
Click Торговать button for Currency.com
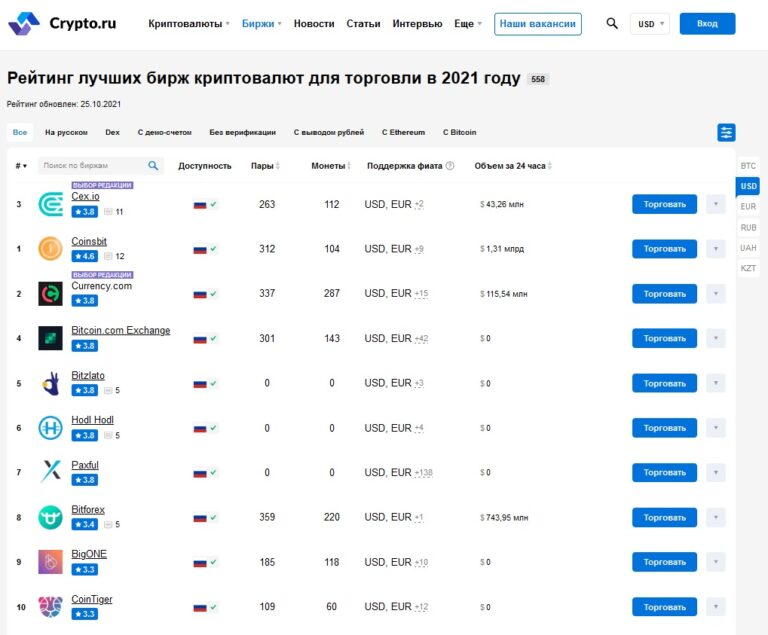tap(664, 293)
